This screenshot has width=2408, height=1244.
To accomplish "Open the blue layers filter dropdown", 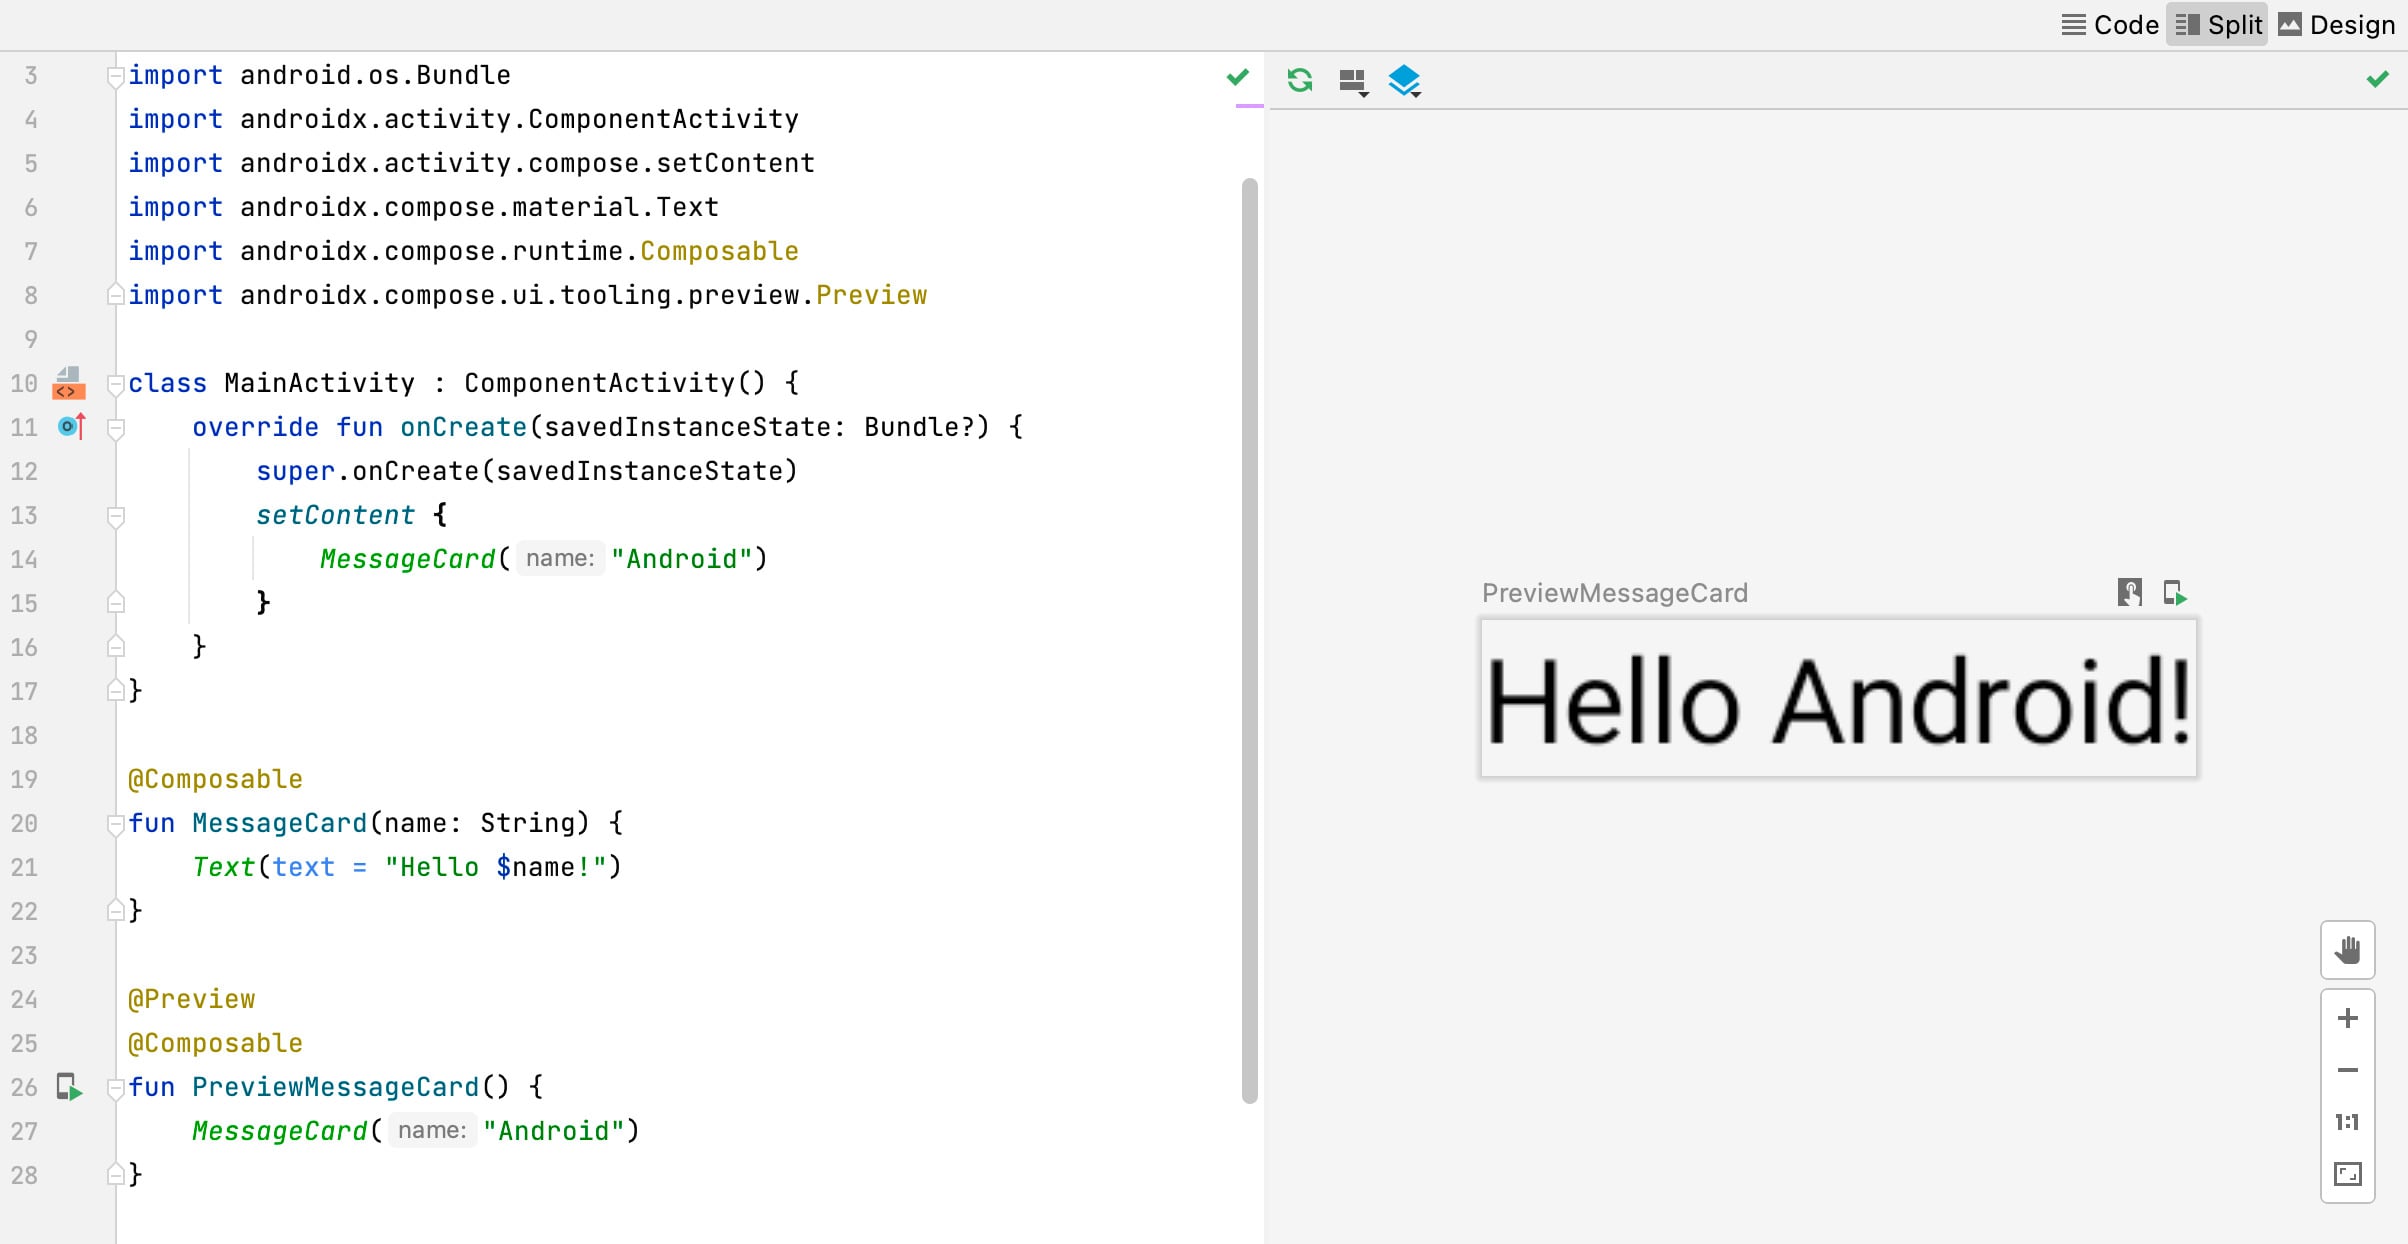I will pos(1404,80).
